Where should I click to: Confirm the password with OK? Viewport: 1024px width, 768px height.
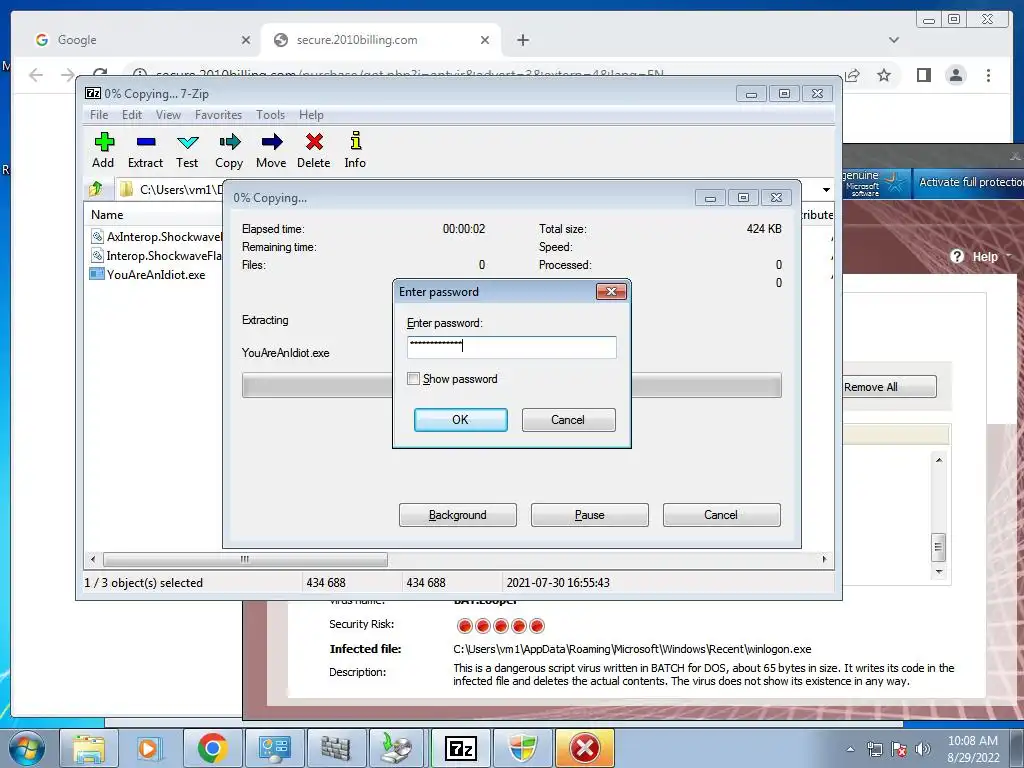460,420
